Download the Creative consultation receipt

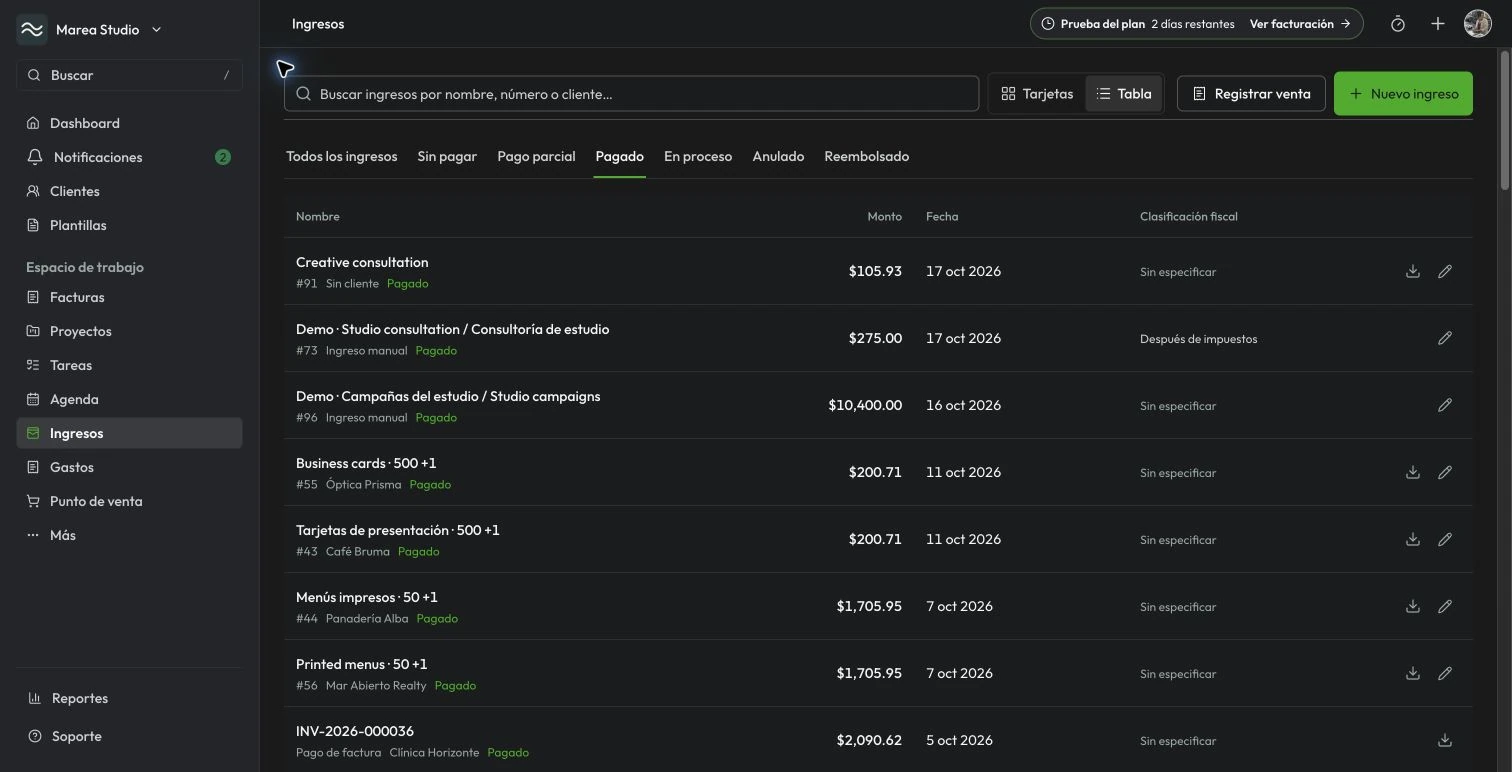click(1413, 271)
